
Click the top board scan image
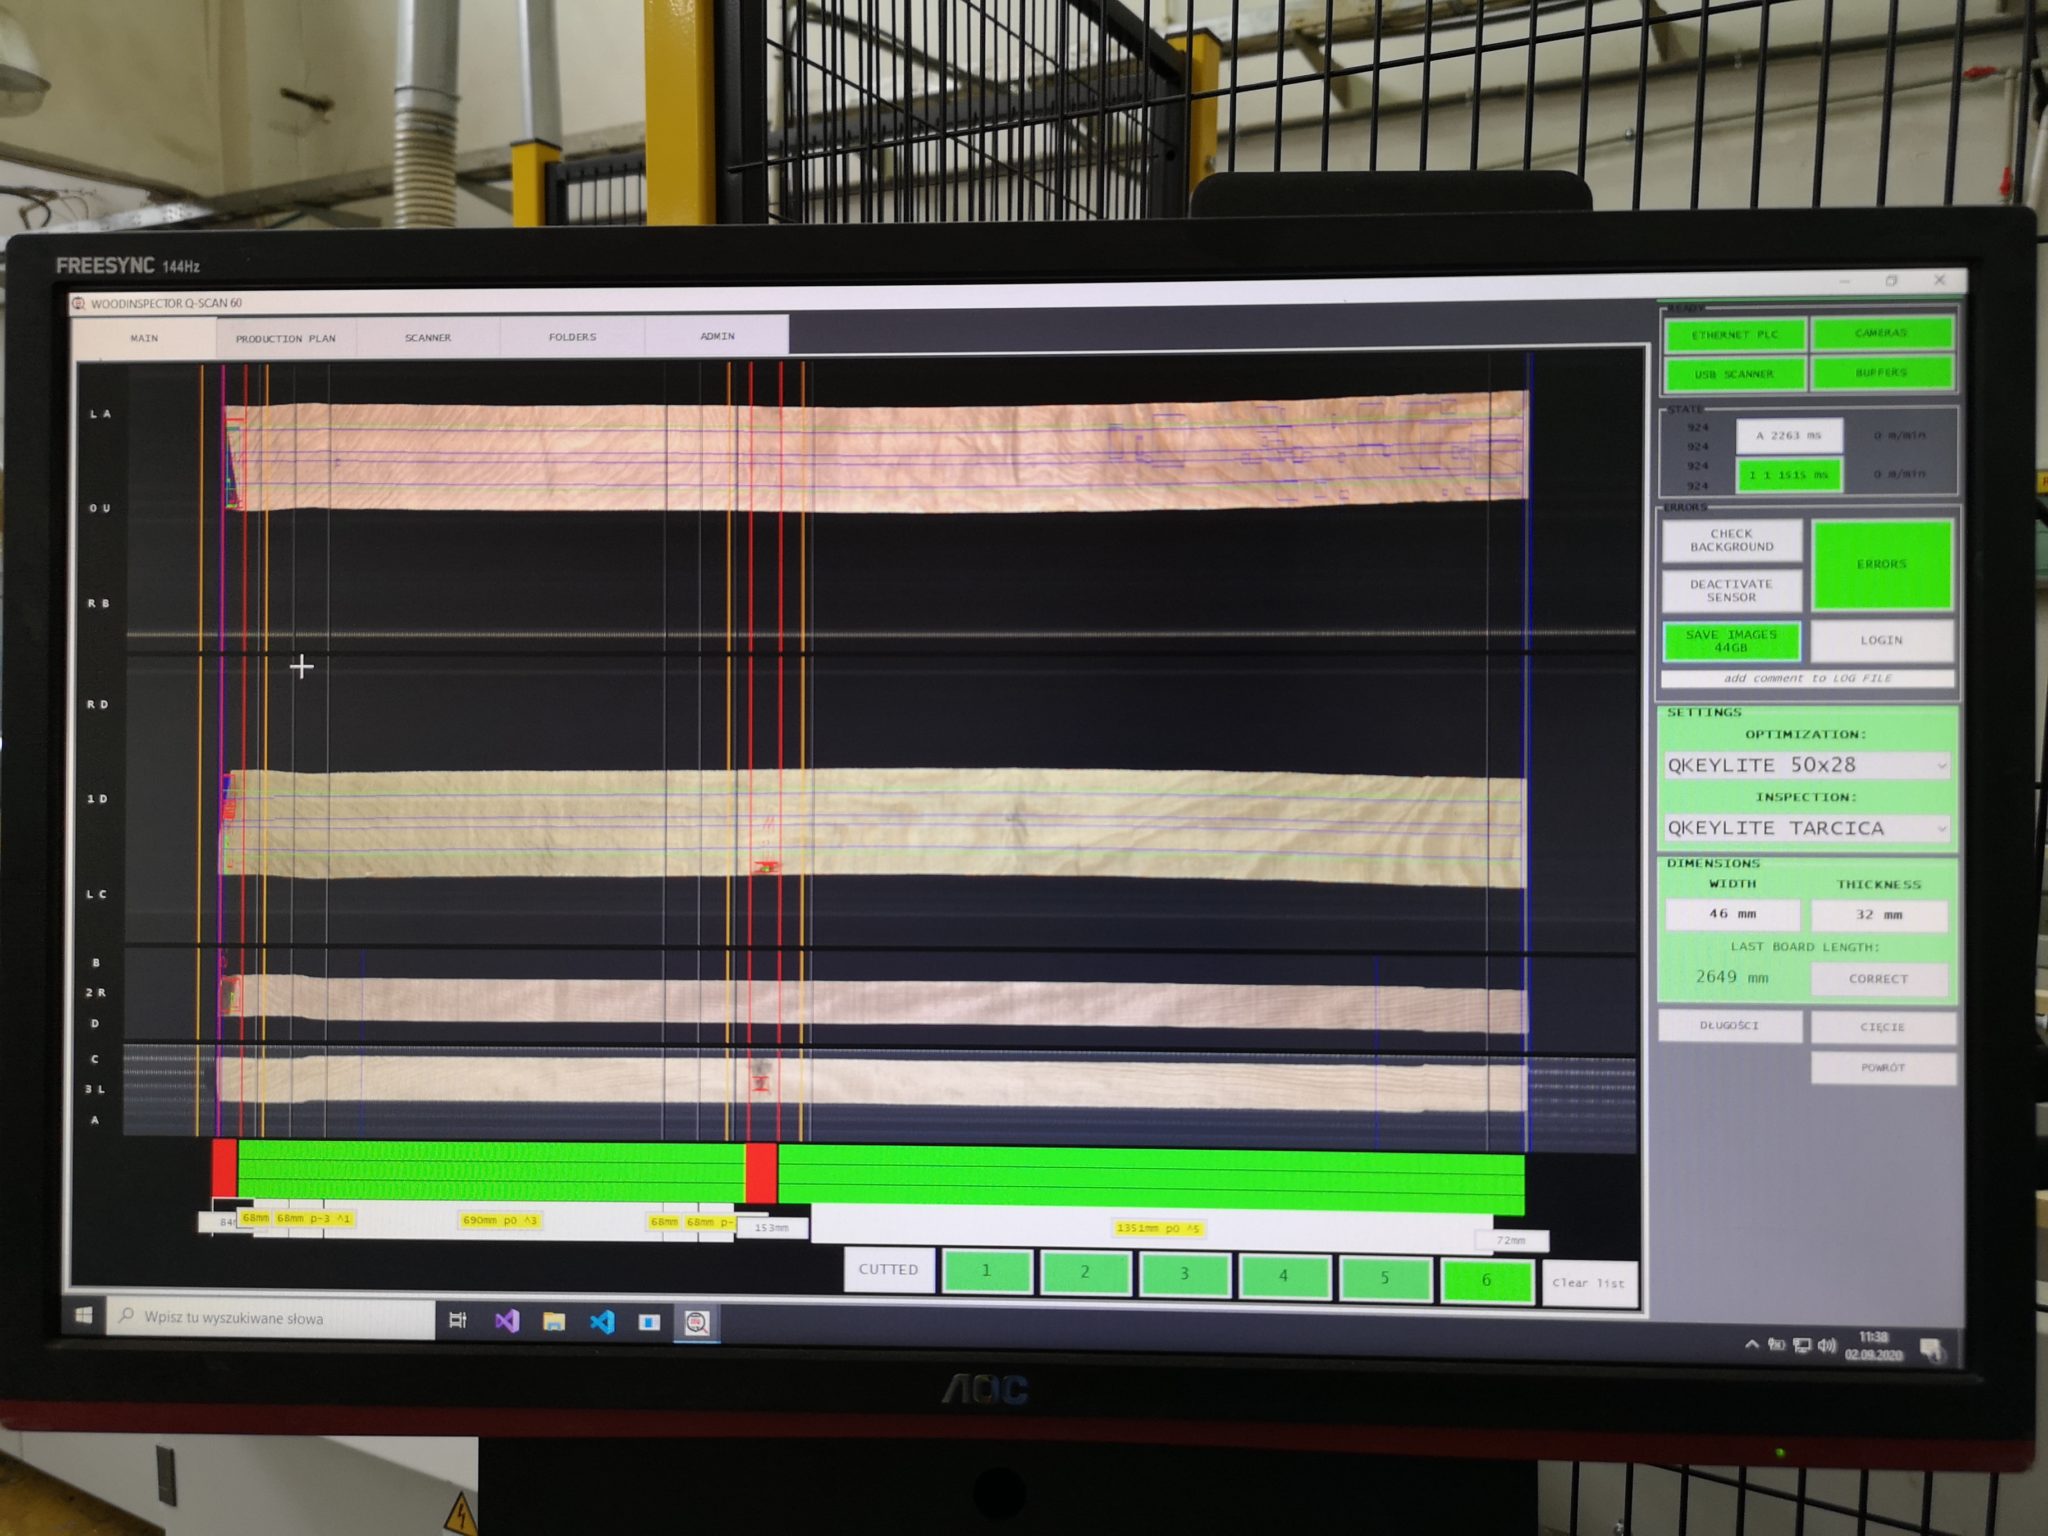876,451
